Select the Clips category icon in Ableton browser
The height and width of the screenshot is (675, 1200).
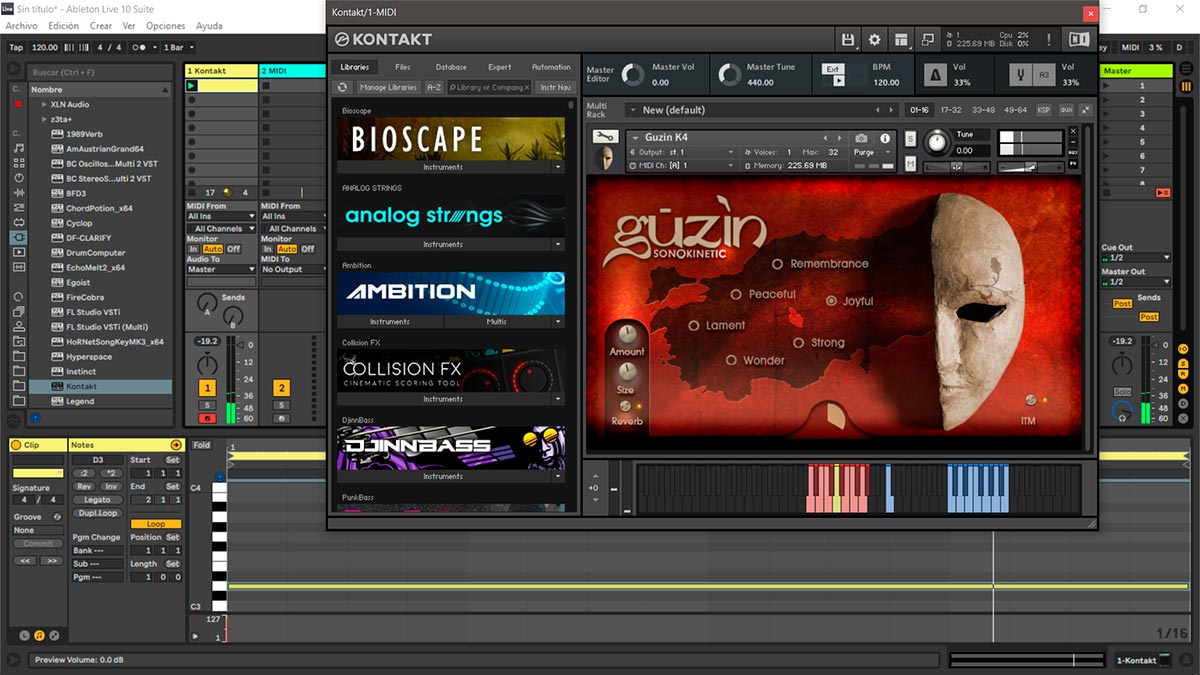point(19,252)
